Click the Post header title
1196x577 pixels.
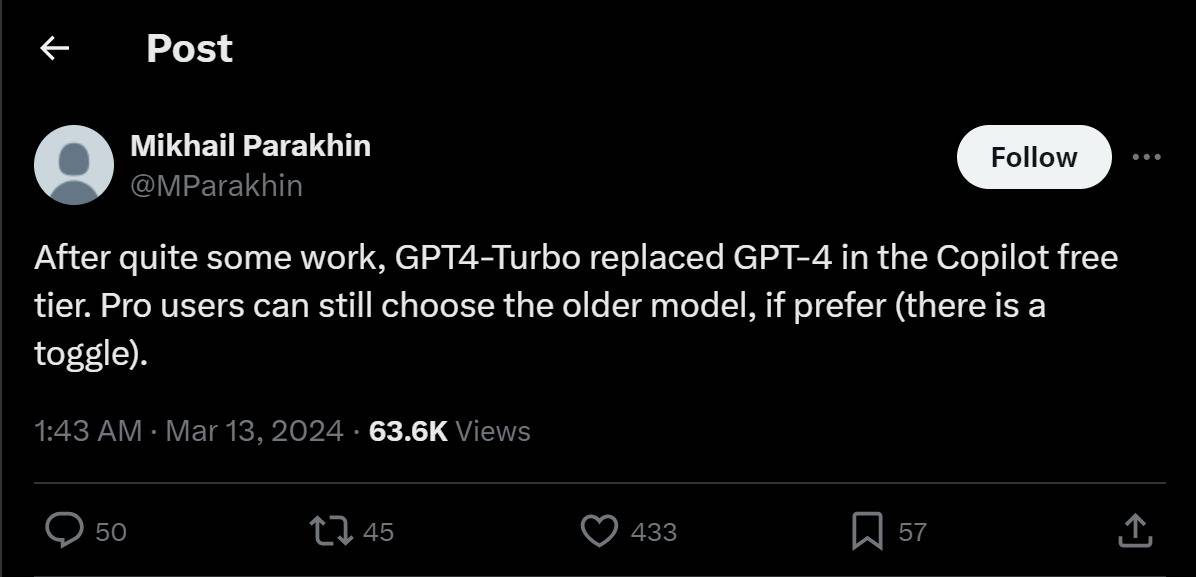pos(189,48)
